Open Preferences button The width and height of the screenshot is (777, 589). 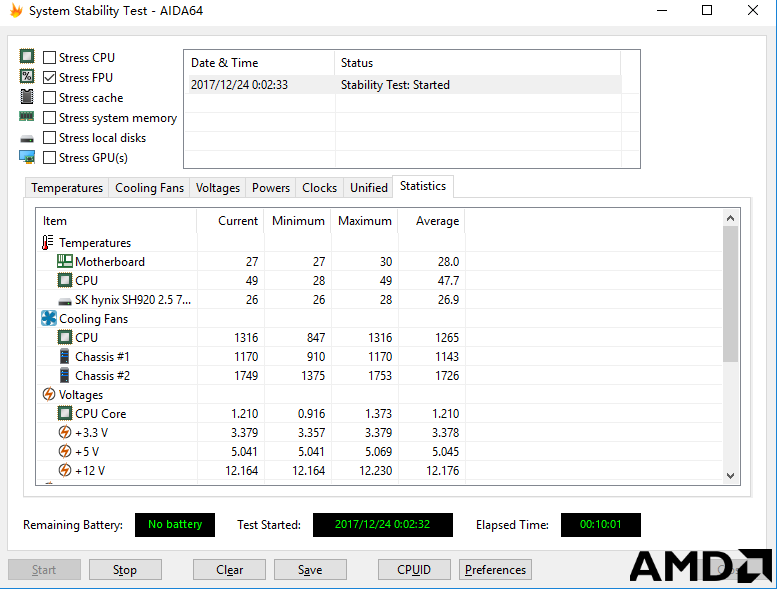496,570
